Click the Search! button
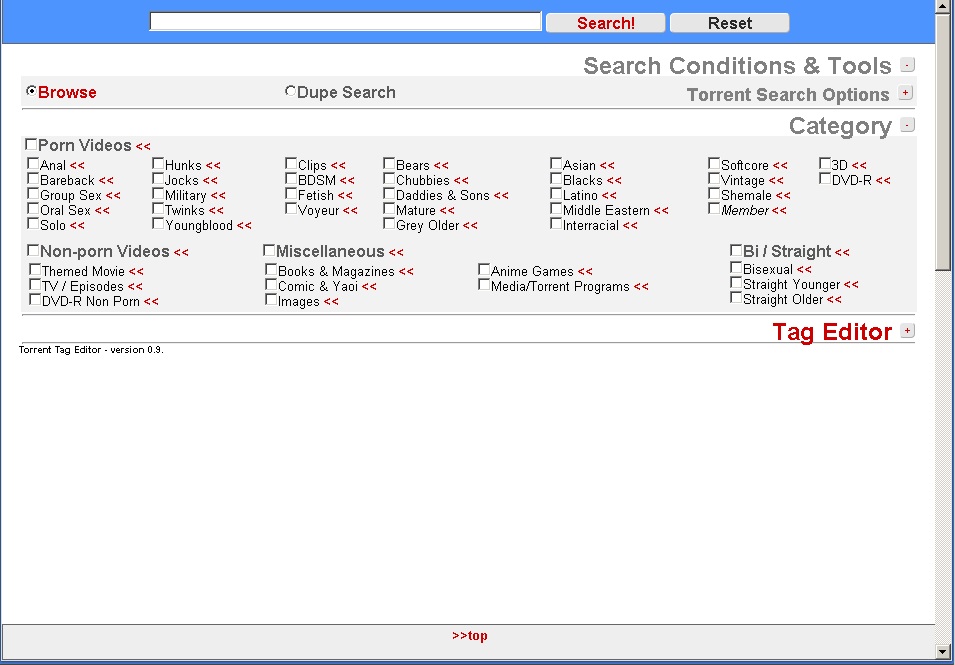Image resolution: width=955 pixels, height=665 pixels. point(605,23)
